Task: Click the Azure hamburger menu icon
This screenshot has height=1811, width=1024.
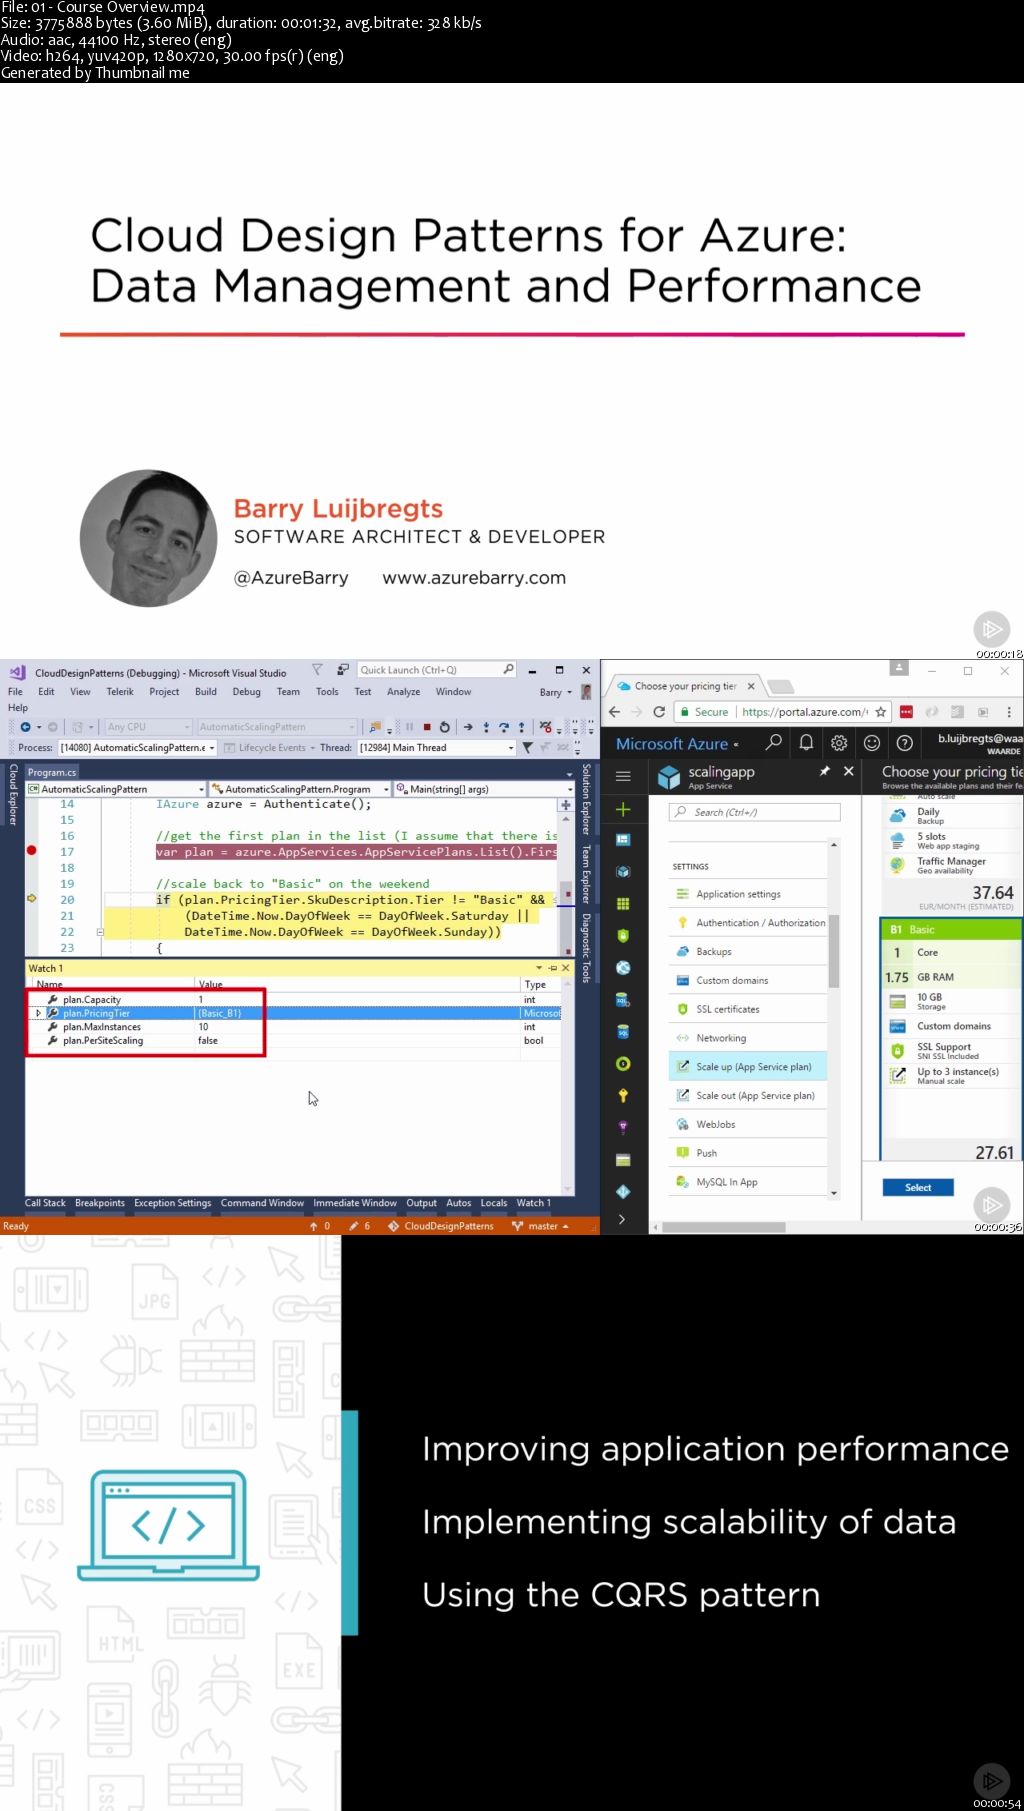Action: [623, 776]
